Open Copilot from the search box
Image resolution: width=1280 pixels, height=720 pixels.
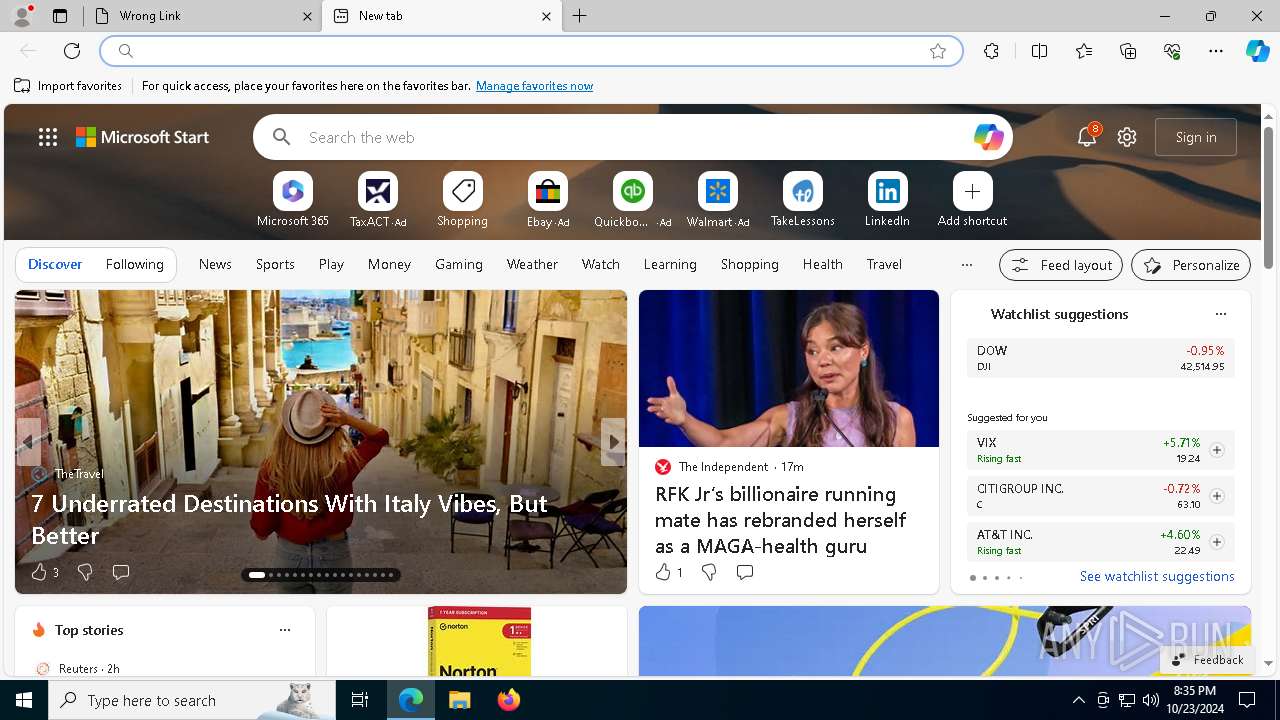(x=988, y=137)
